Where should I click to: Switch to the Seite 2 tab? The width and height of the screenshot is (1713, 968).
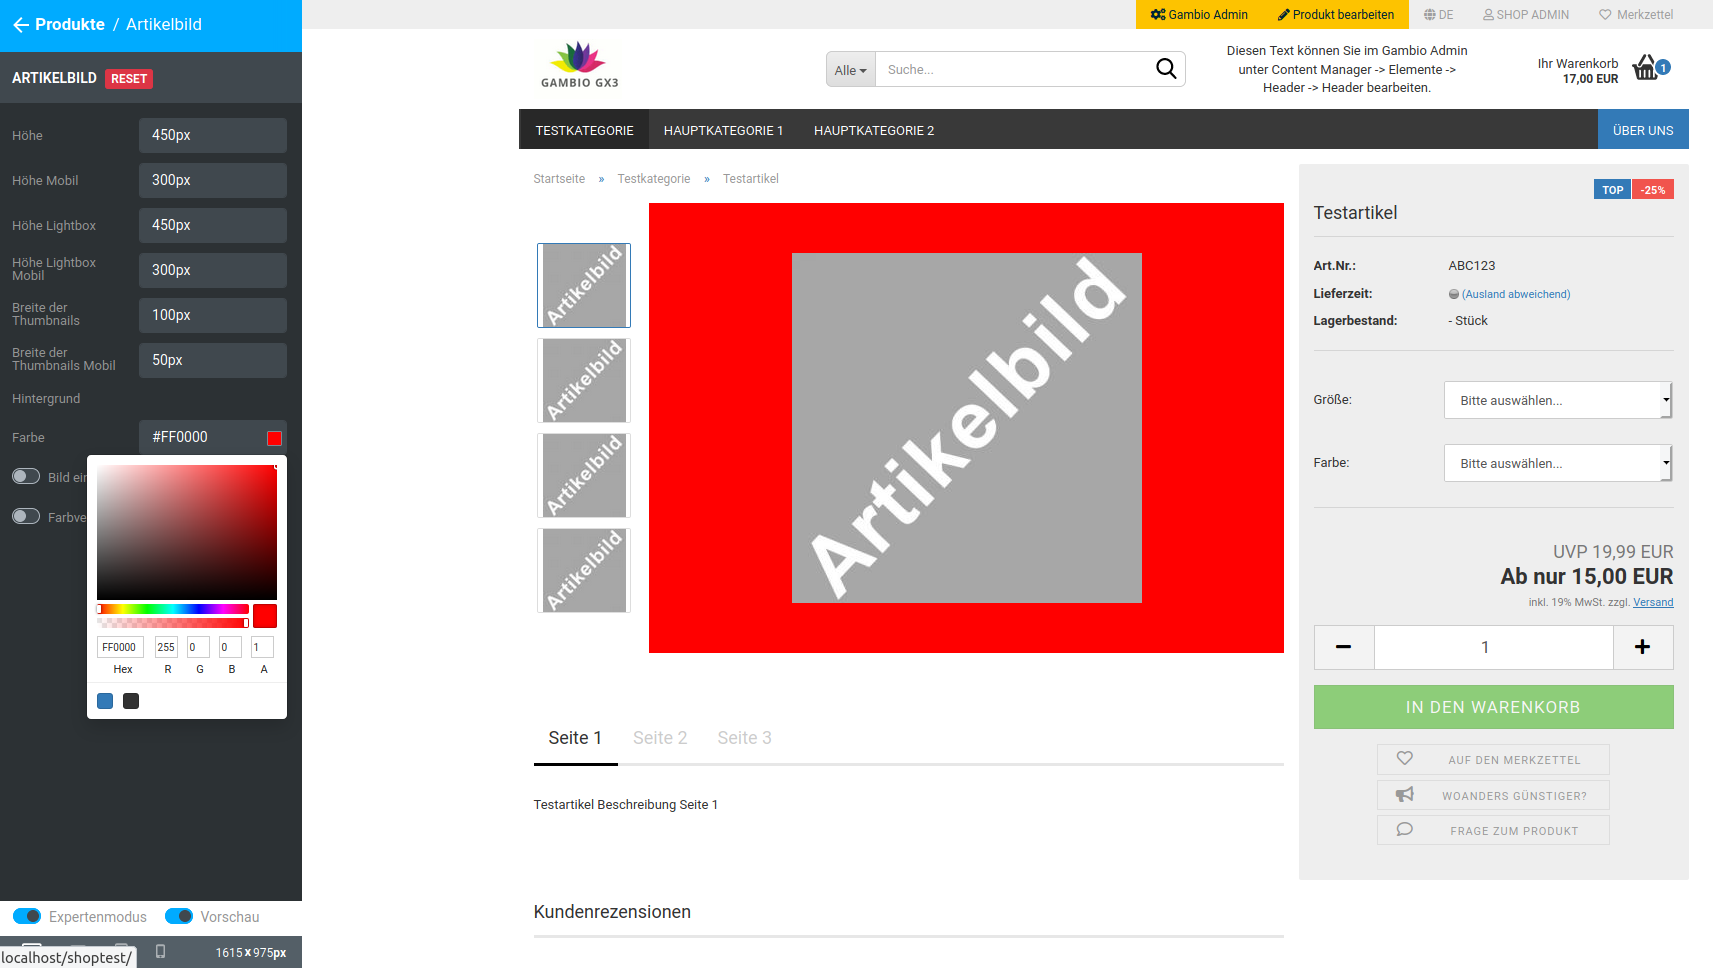pos(660,737)
